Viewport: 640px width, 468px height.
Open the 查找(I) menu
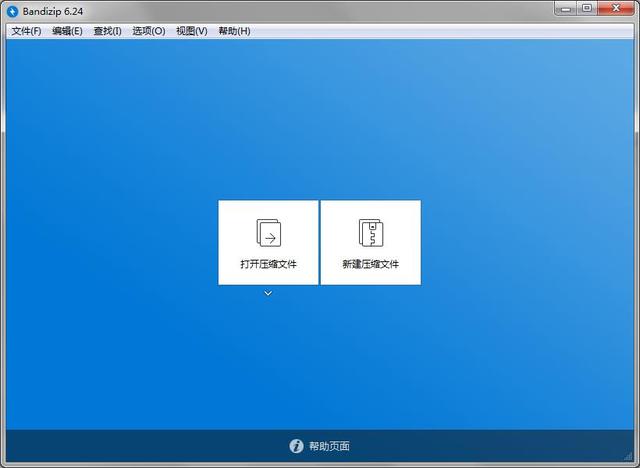pos(107,31)
